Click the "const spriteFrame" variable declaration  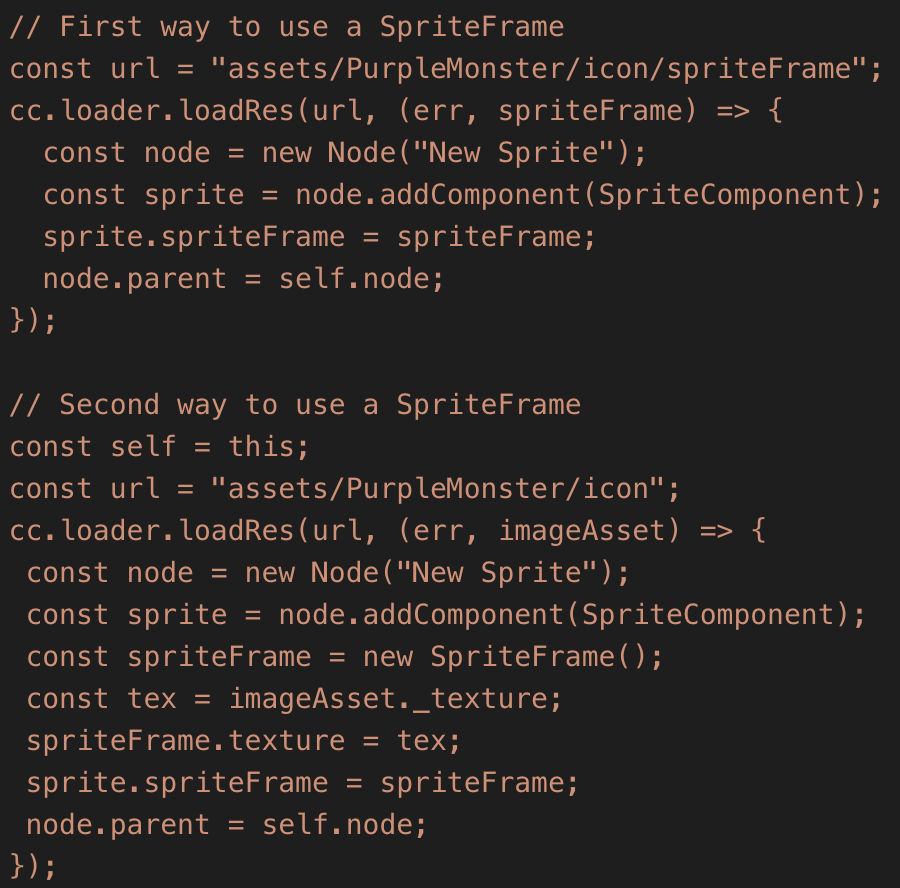point(169,657)
